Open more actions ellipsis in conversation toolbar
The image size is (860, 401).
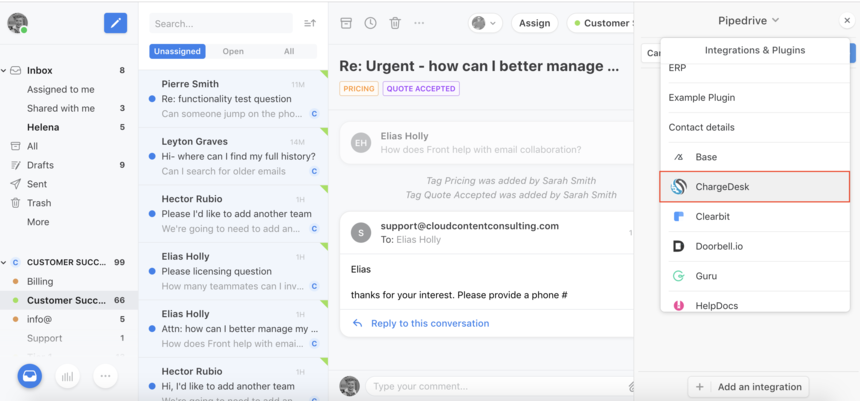click(419, 22)
